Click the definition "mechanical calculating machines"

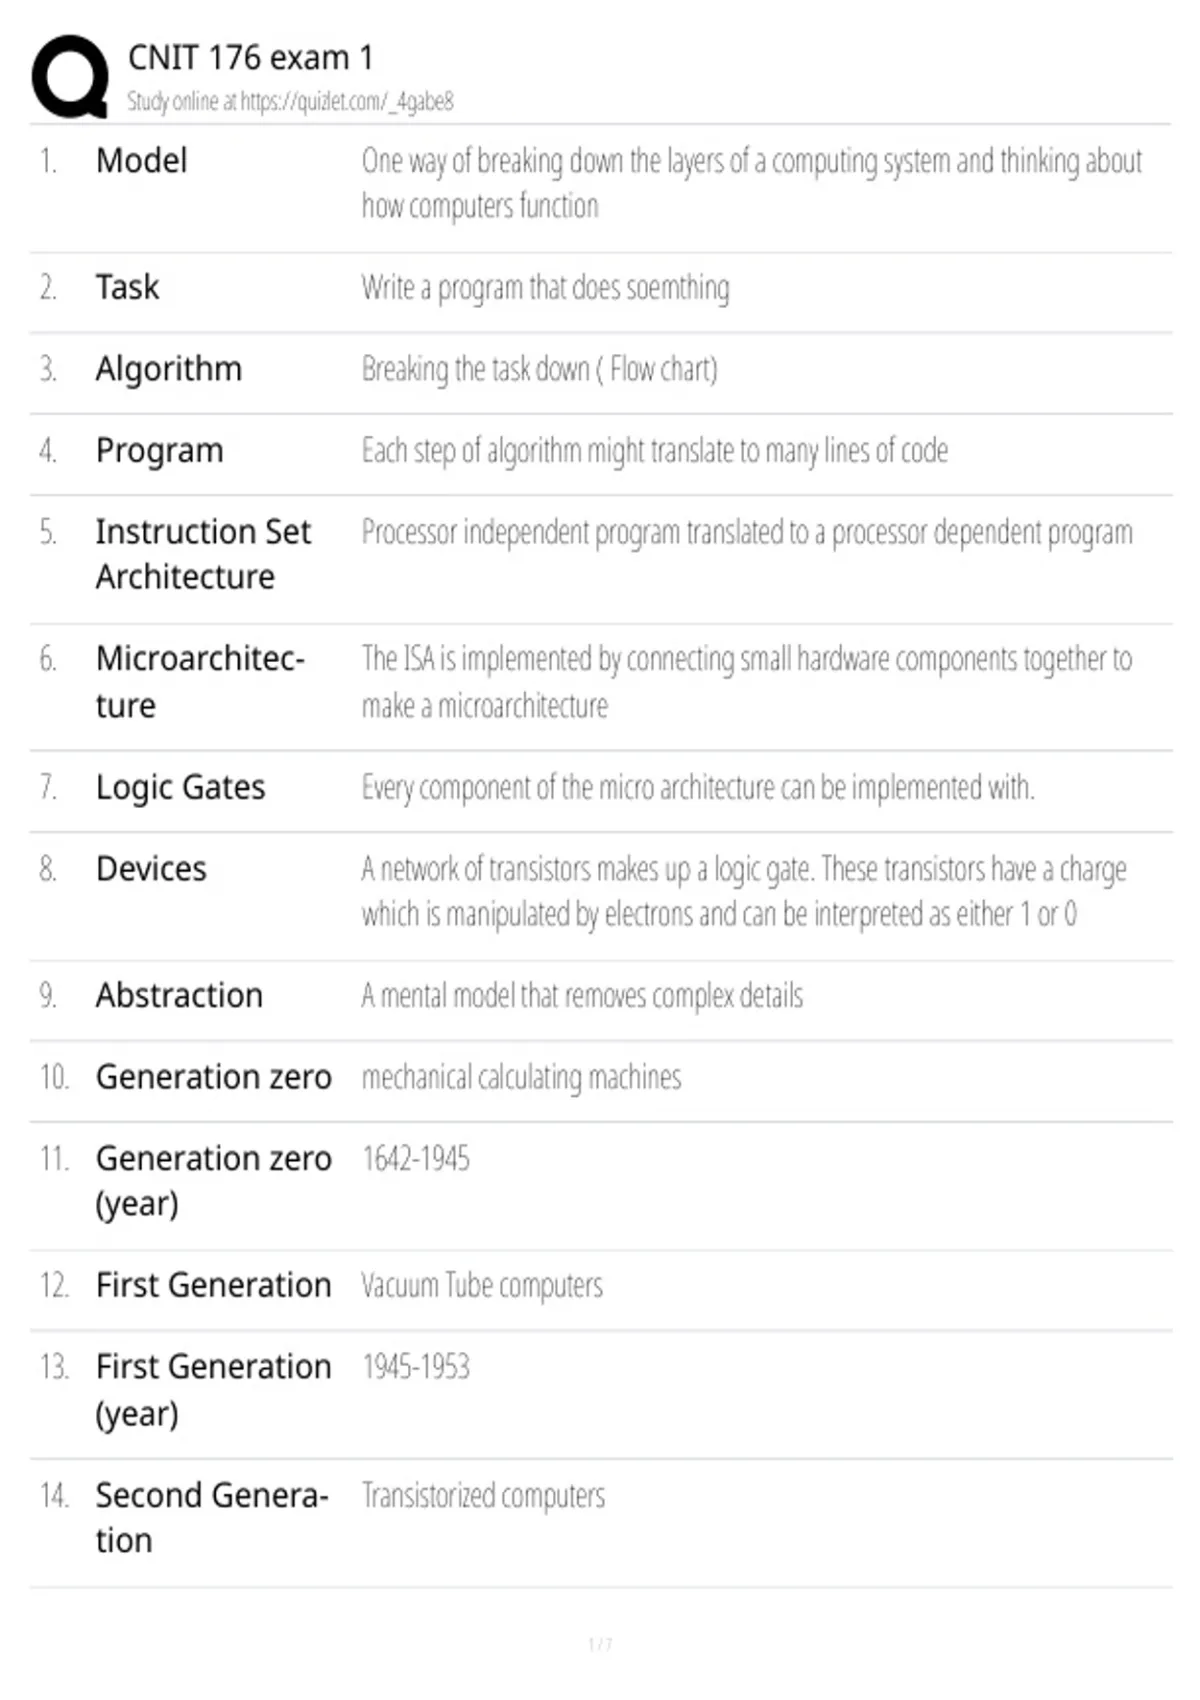(x=521, y=1077)
